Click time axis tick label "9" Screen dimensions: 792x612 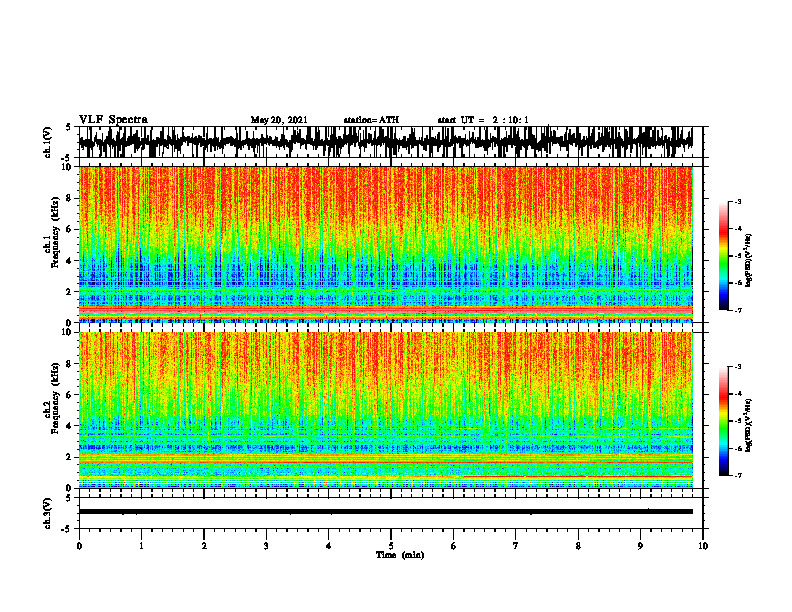[640, 546]
